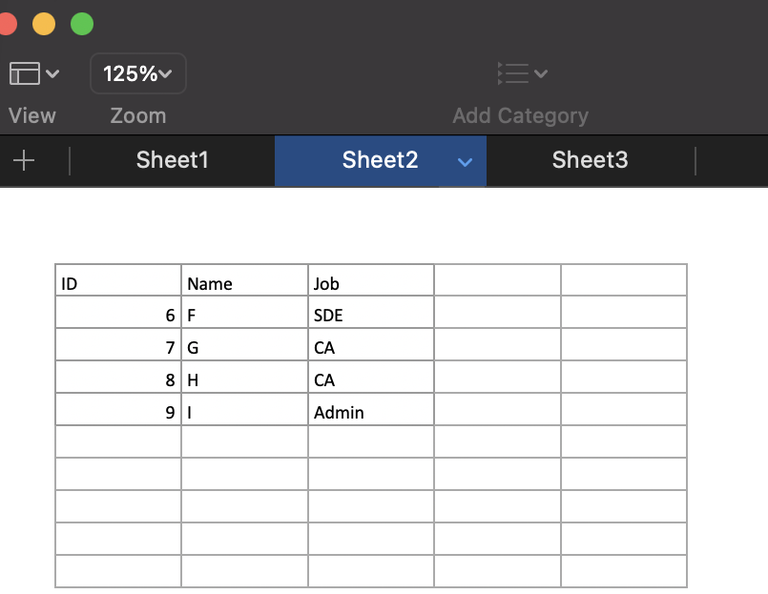Click the yellow minimize window button
The height and width of the screenshot is (594, 768).
pyautogui.click(x=44, y=24)
